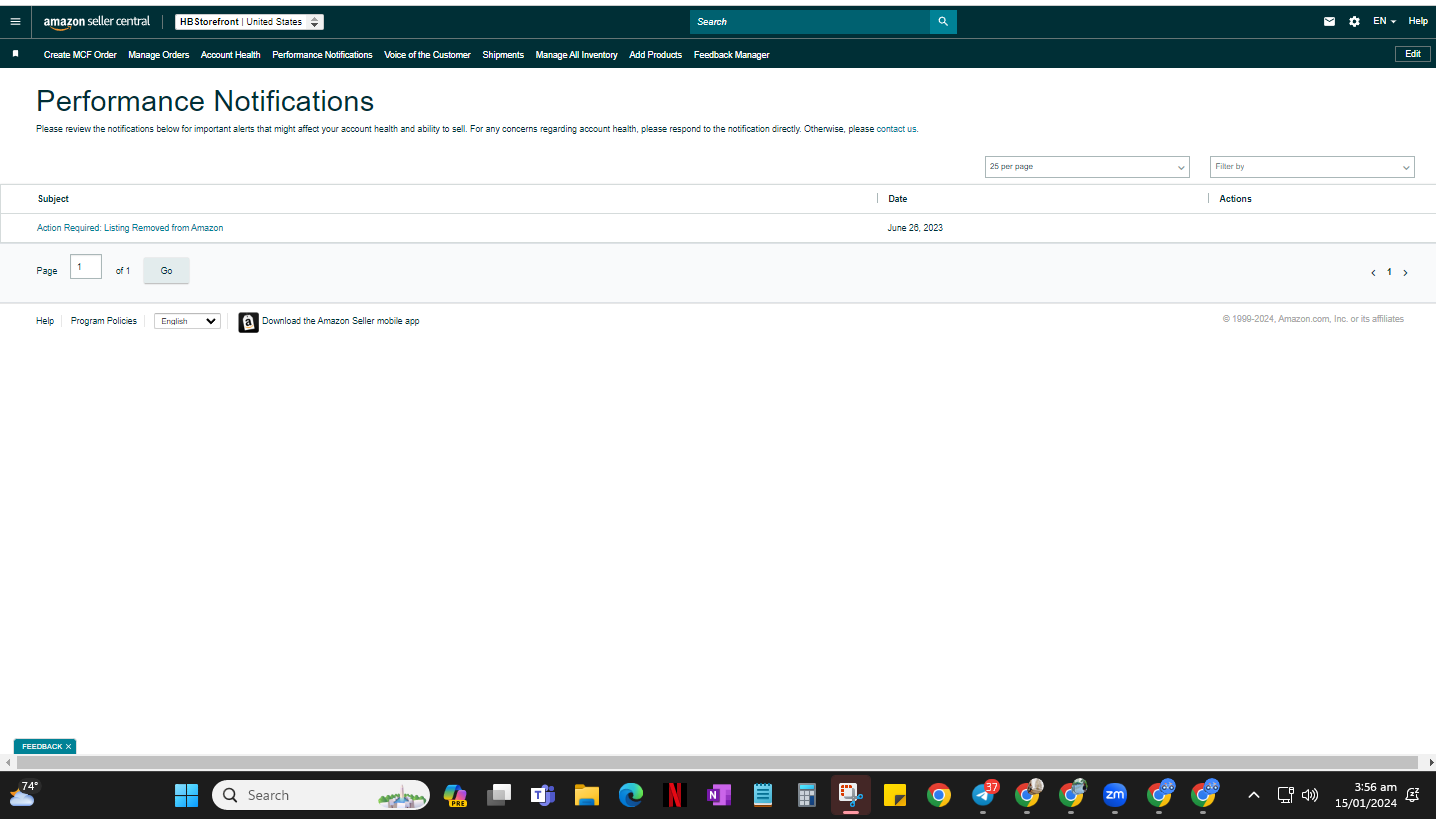The width and height of the screenshot is (1436, 819).
Task: Open the taskbar clock showing 3:56 am
Action: pyautogui.click(x=1366, y=795)
